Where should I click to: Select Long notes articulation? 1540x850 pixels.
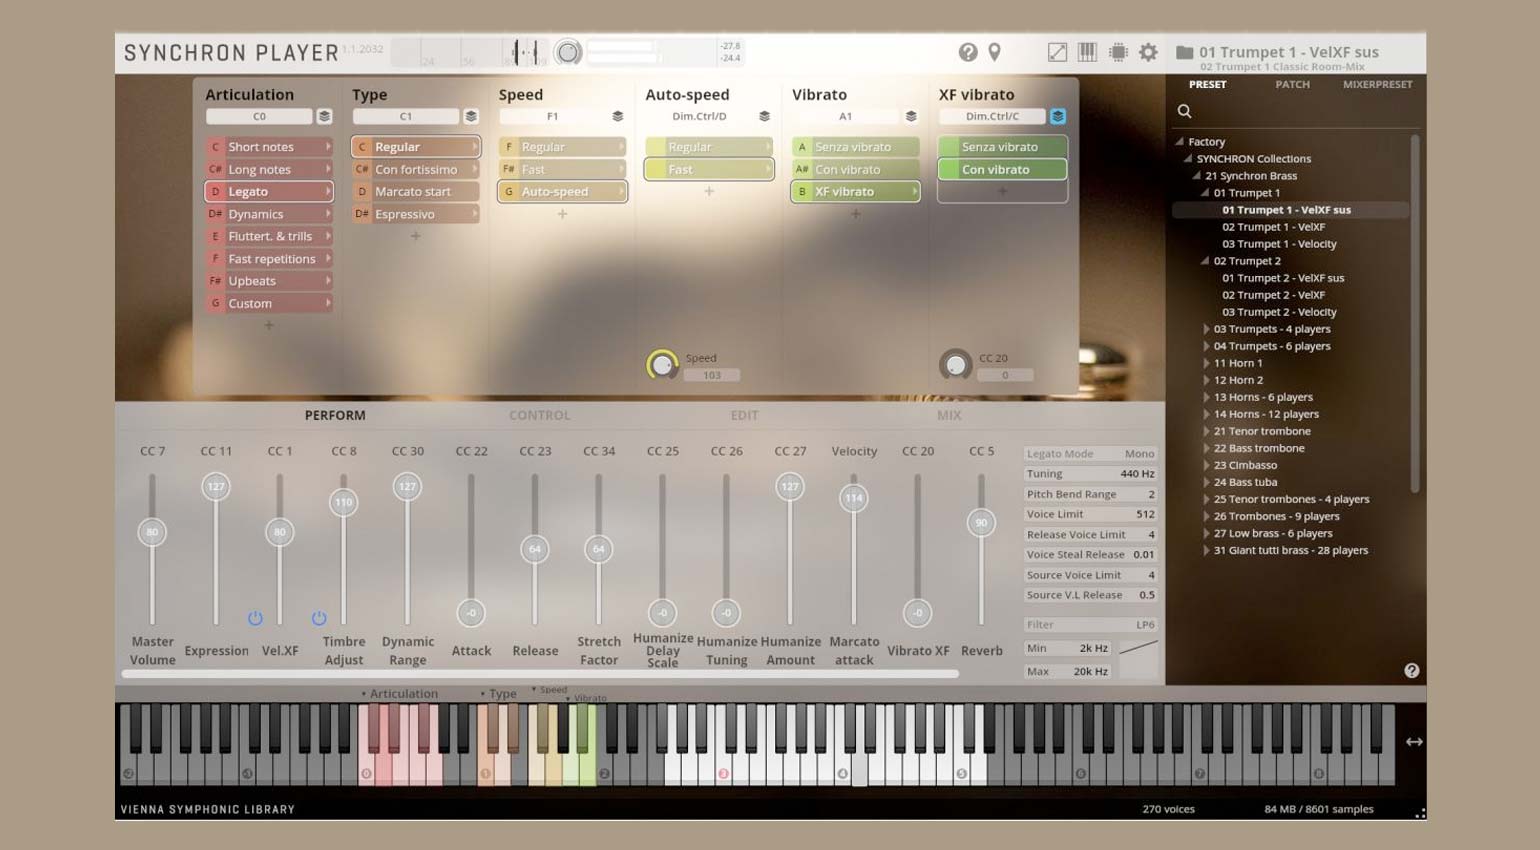[268, 169]
